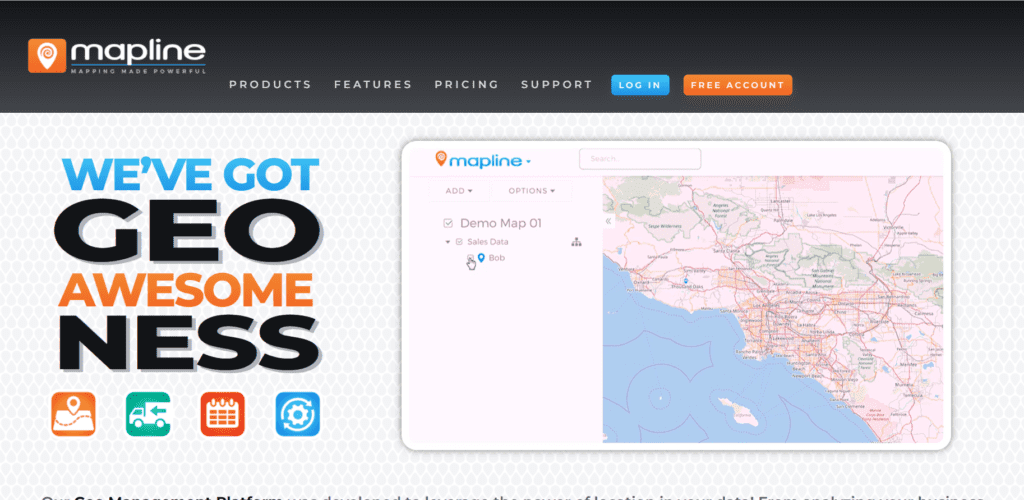Select the Sales Data label
This screenshot has height=500, width=1024.
pyautogui.click(x=488, y=242)
